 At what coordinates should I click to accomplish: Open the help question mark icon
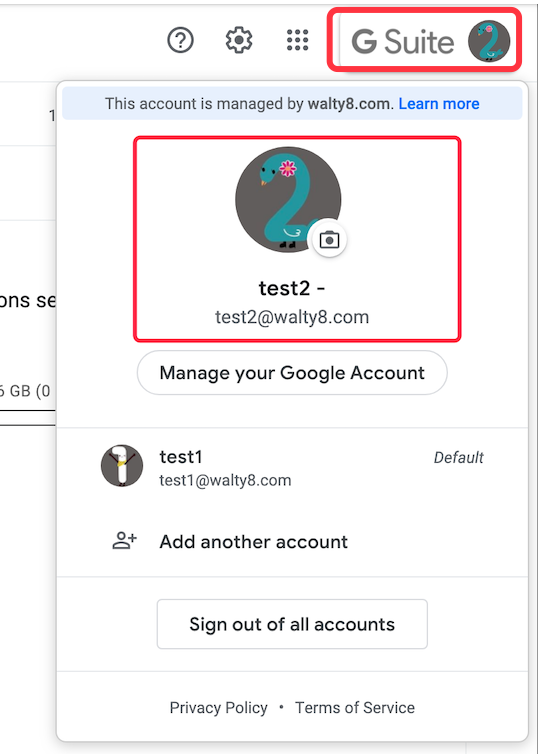180,40
